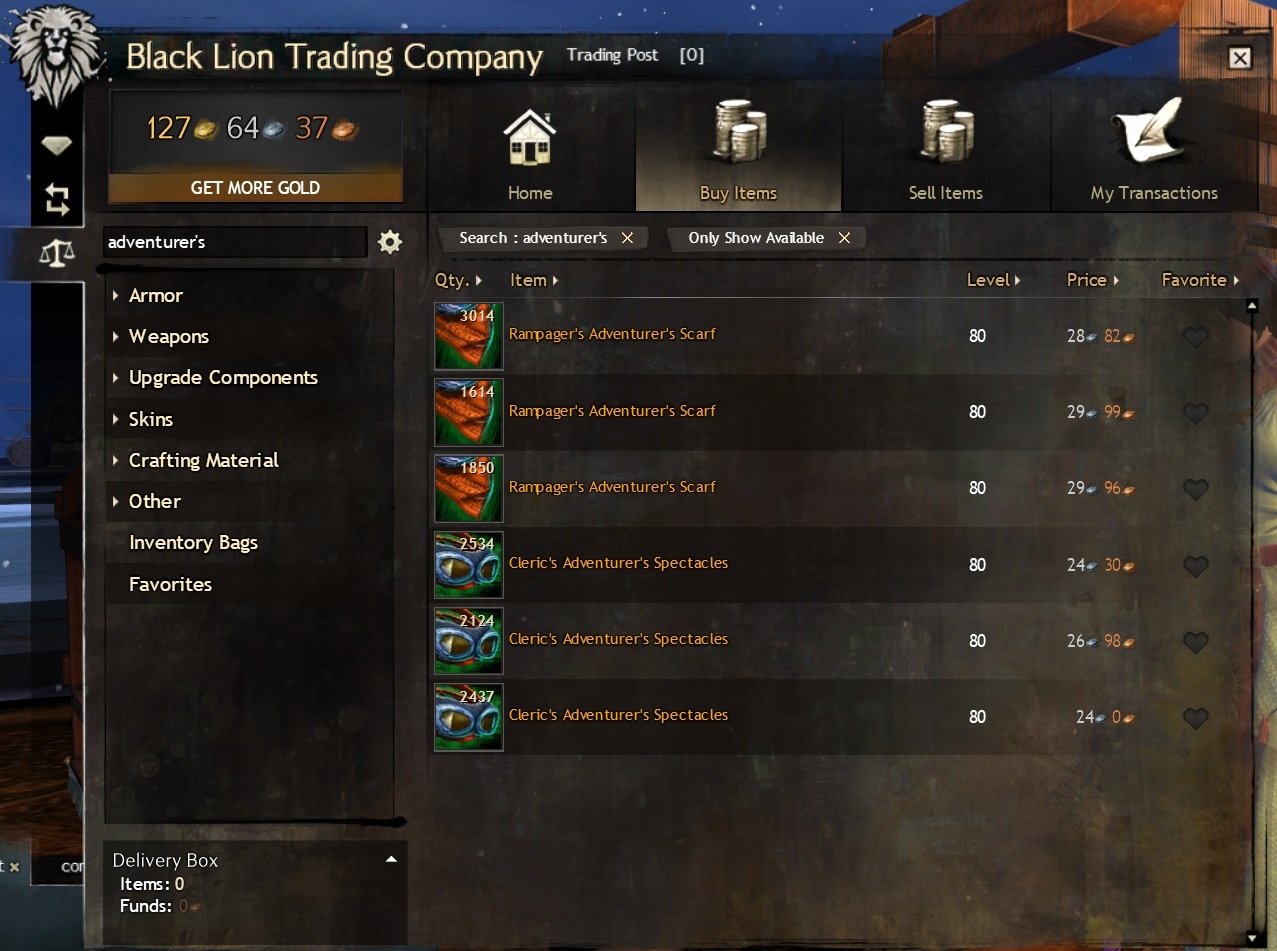Click the results list scrollbar down arrow
The image size is (1277, 951).
coord(1252,938)
